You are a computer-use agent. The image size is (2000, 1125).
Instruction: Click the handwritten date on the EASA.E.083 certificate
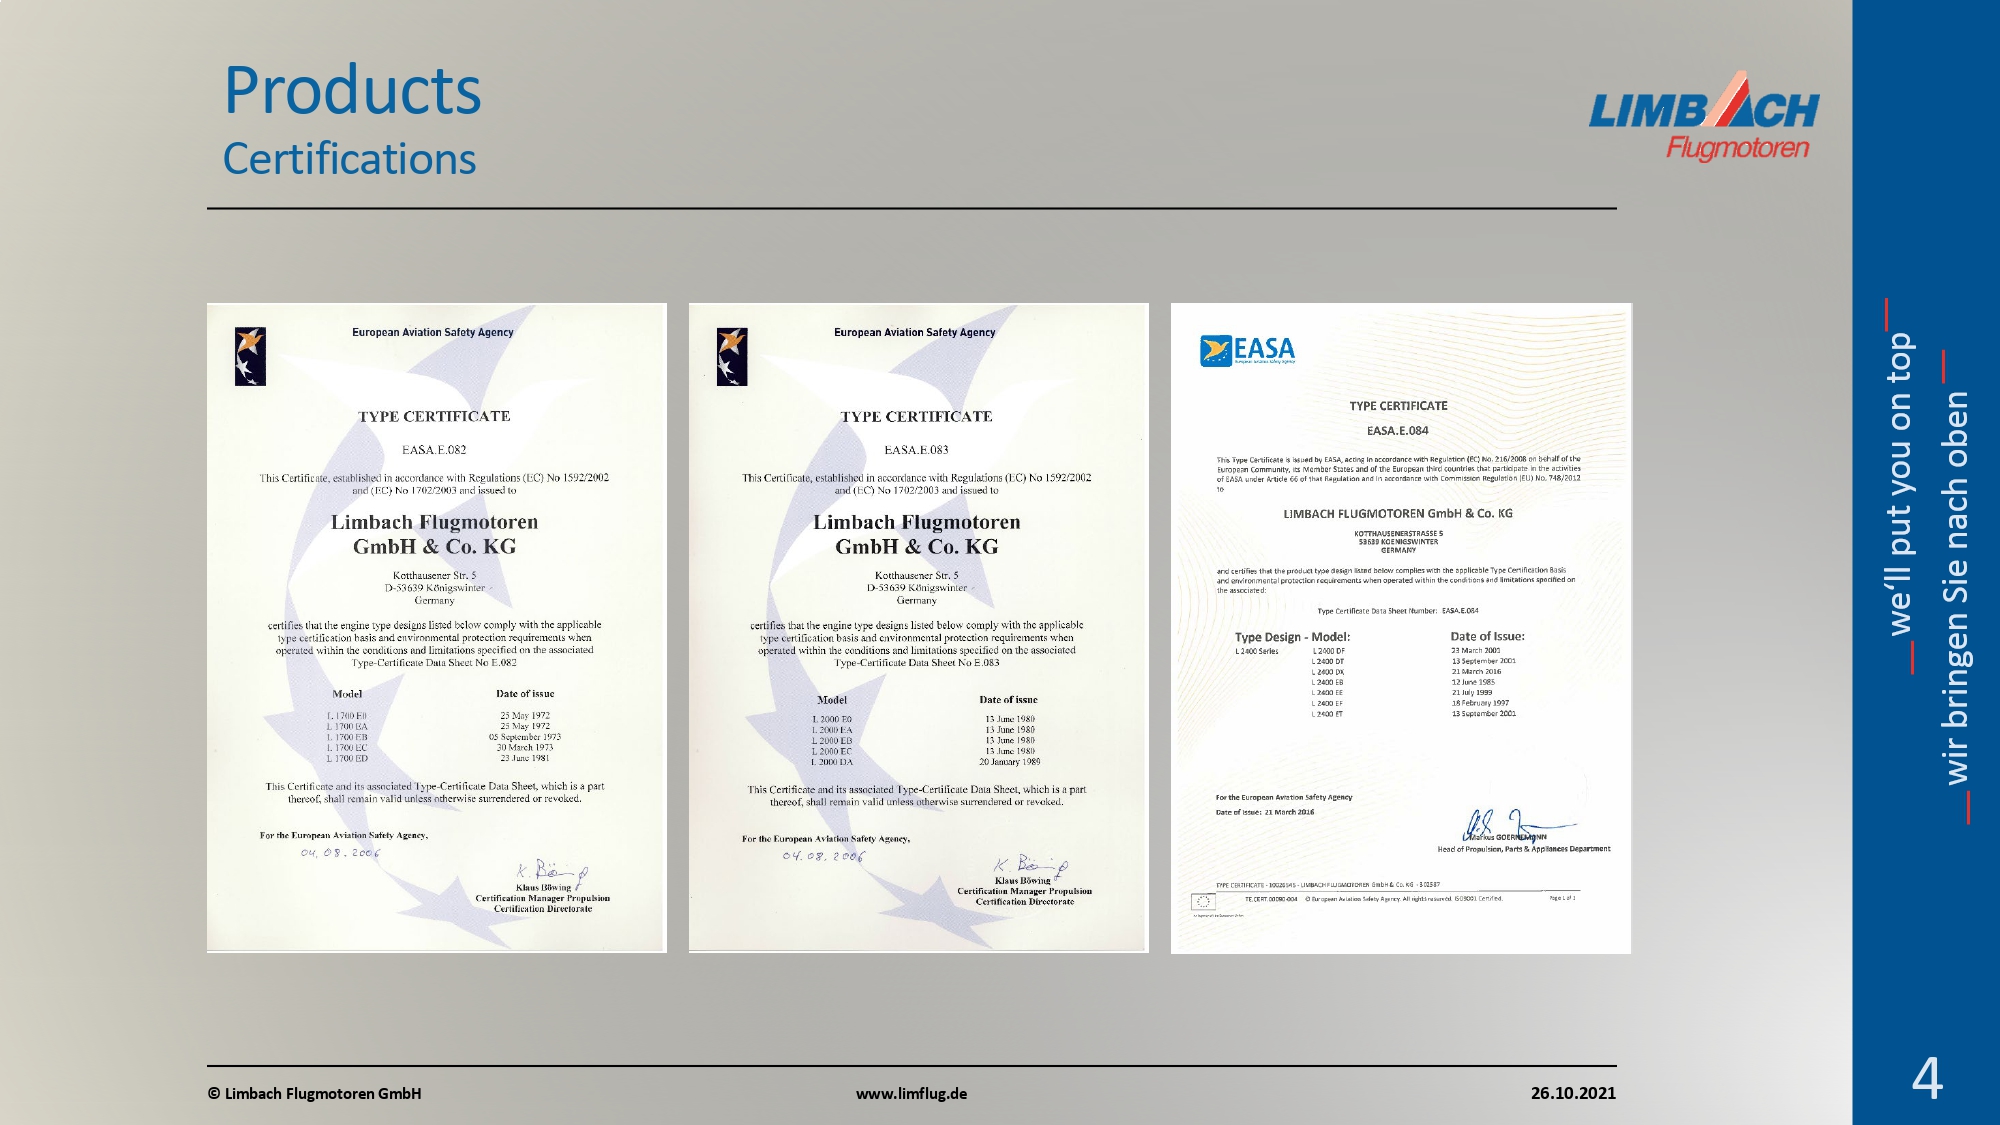coord(823,857)
